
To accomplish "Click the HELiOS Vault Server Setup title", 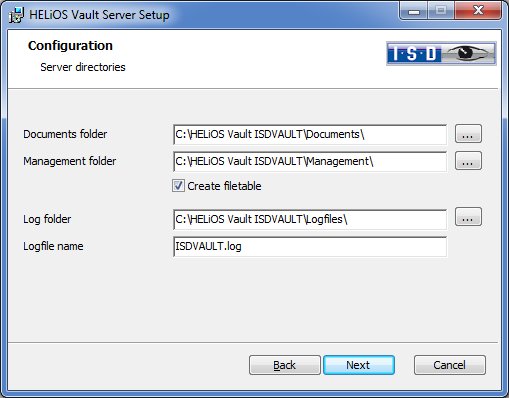I will click(99, 15).
